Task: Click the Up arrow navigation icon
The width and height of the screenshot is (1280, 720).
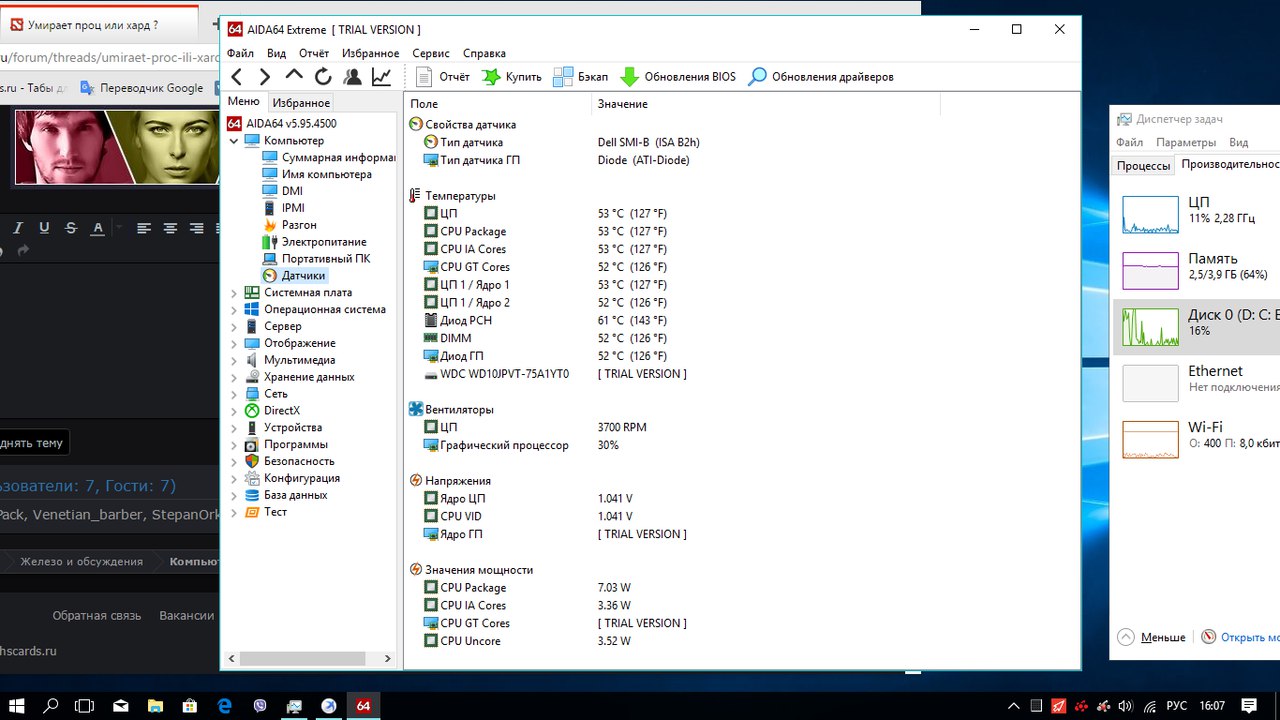Action: coord(294,76)
